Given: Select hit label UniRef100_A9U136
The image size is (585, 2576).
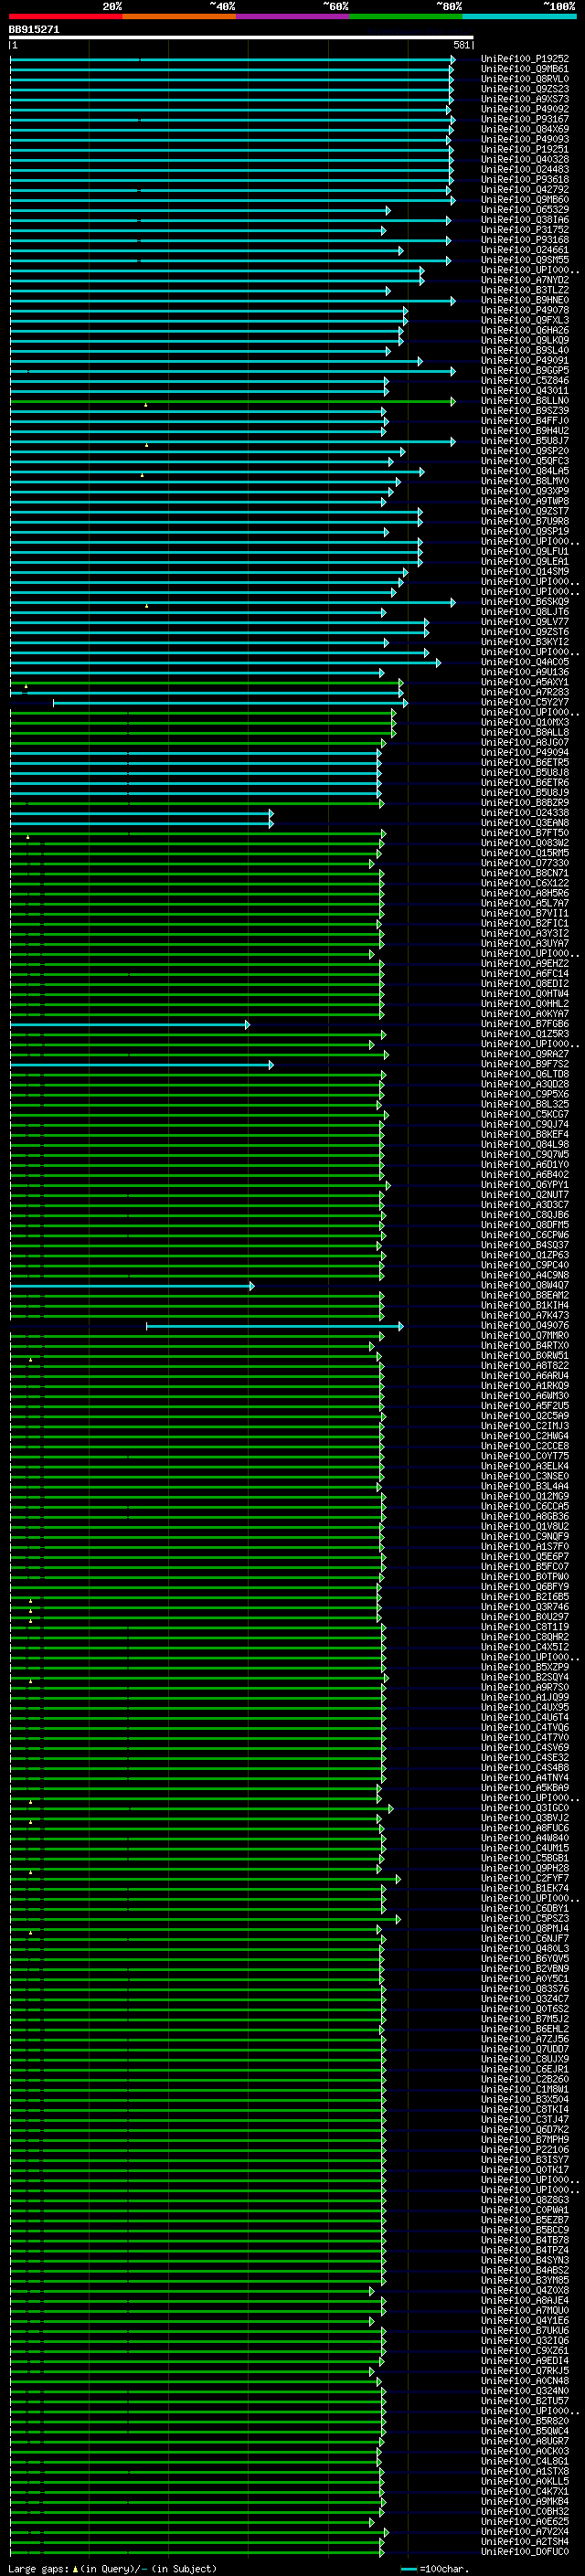Looking at the screenshot, I should tap(525, 672).
